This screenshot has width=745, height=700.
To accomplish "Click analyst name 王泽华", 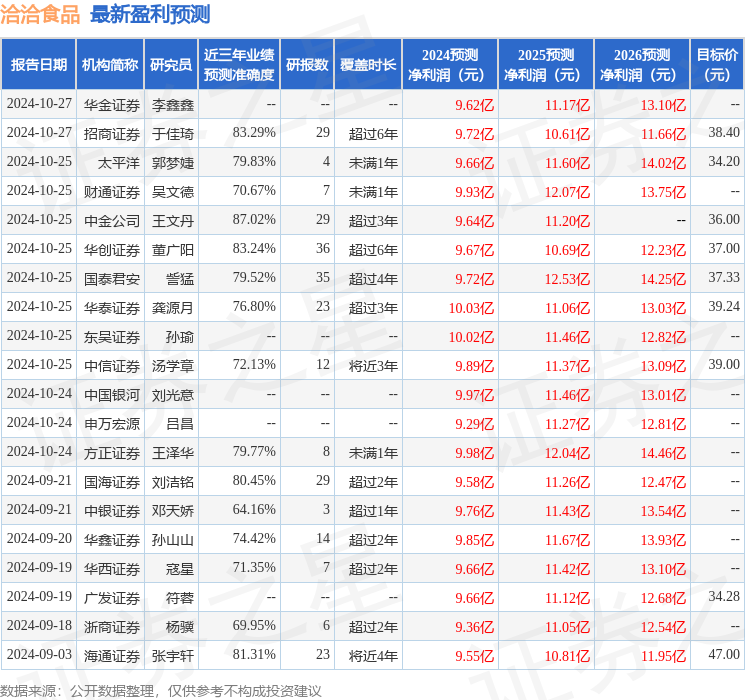I will (x=173, y=453).
